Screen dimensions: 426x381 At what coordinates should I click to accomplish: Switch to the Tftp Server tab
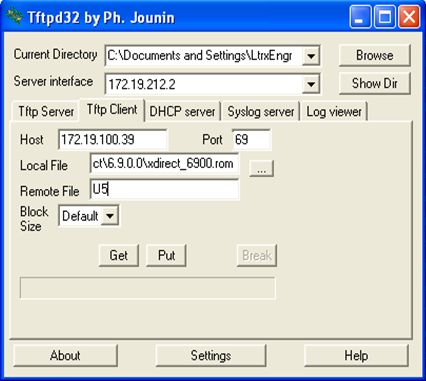tap(46, 112)
